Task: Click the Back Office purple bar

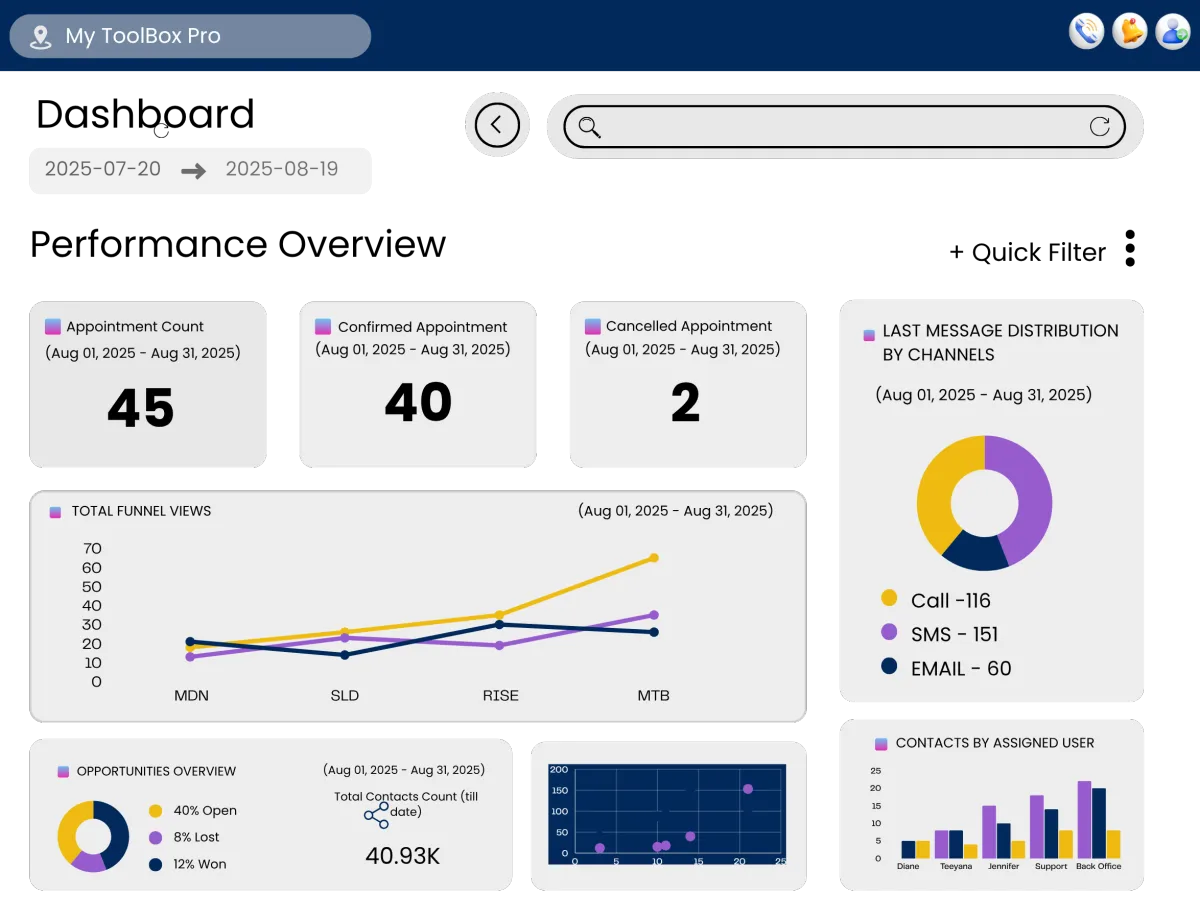Action: point(1084,820)
